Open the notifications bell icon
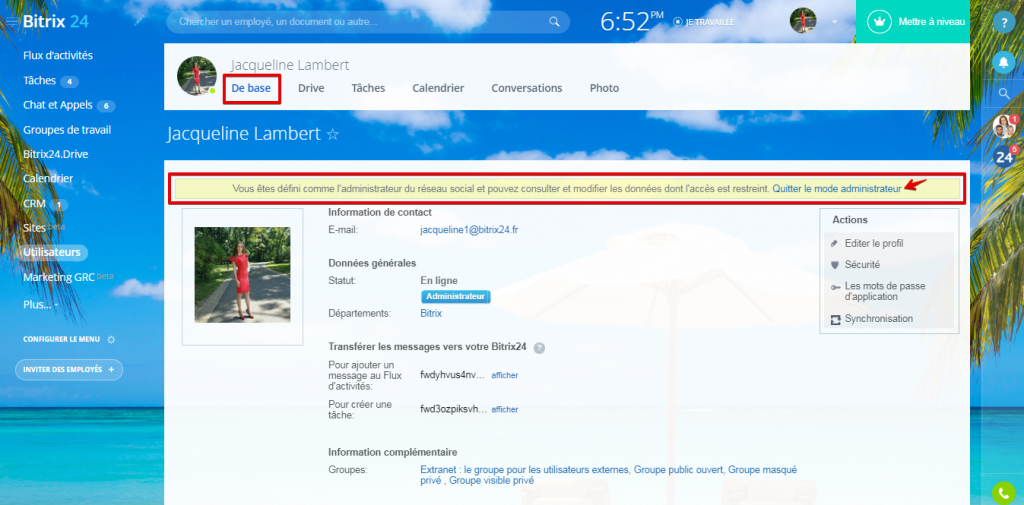Image resolution: width=1024 pixels, height=505 pixels. tap(1004, 61)
